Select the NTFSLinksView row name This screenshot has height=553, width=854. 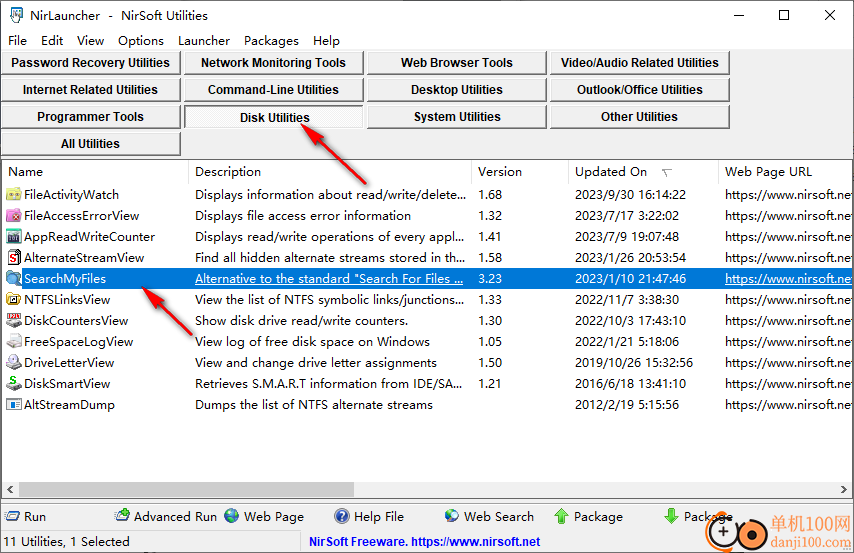(67, 300)
